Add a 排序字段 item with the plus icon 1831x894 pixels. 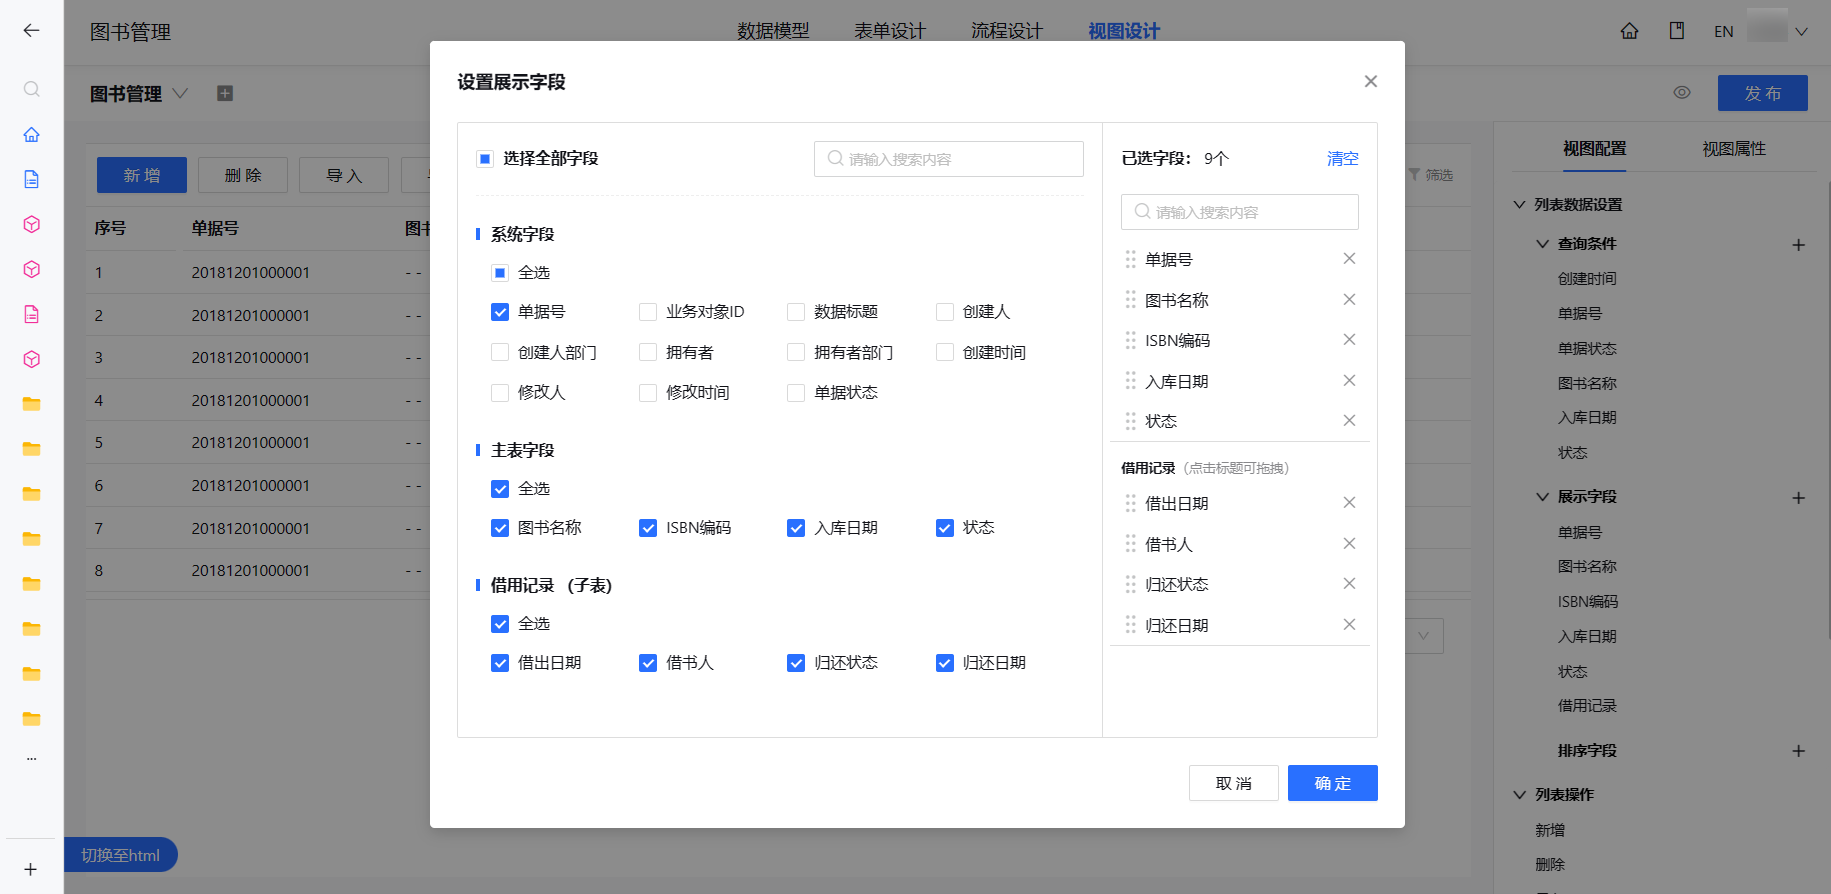click(1798, 751)
